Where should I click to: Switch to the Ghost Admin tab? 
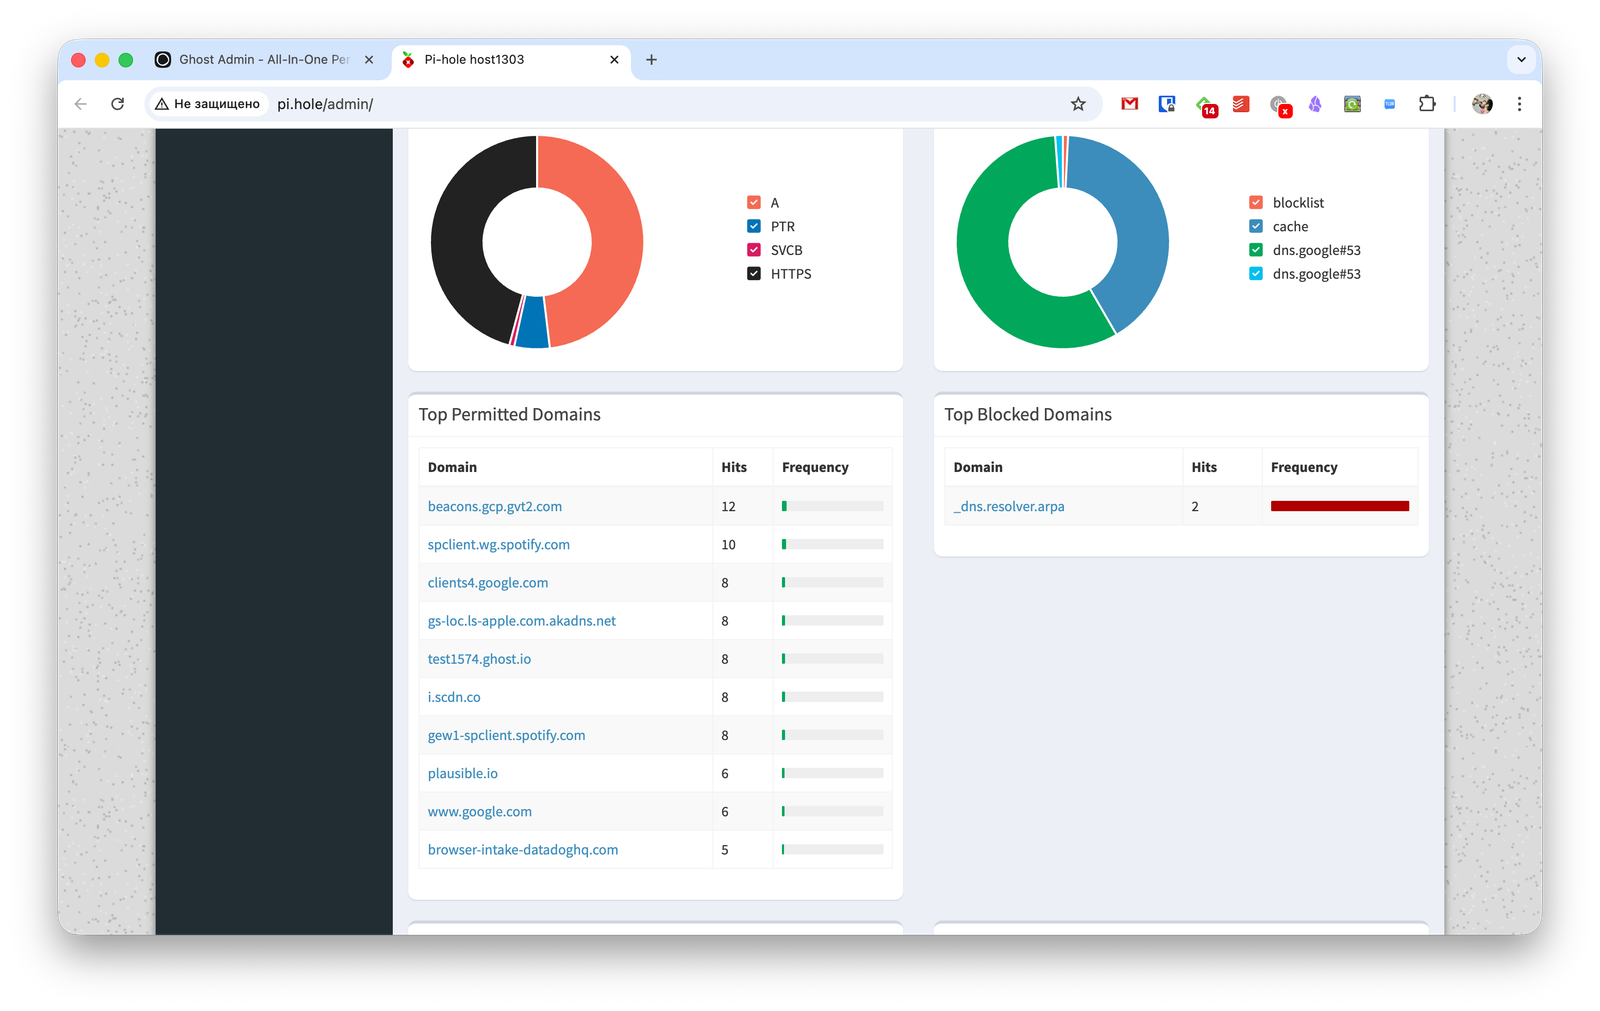click(x=263, y=60)
